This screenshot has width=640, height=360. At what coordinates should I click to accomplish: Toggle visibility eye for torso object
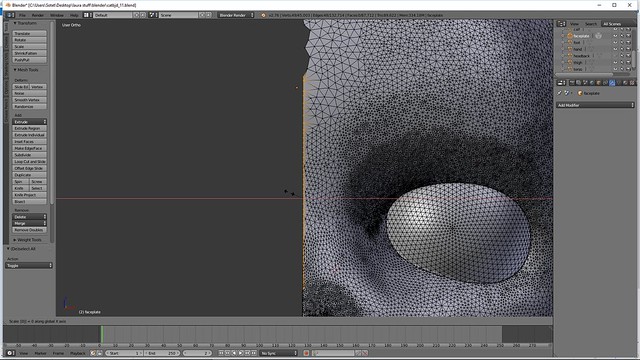click(x=615, y=69)
